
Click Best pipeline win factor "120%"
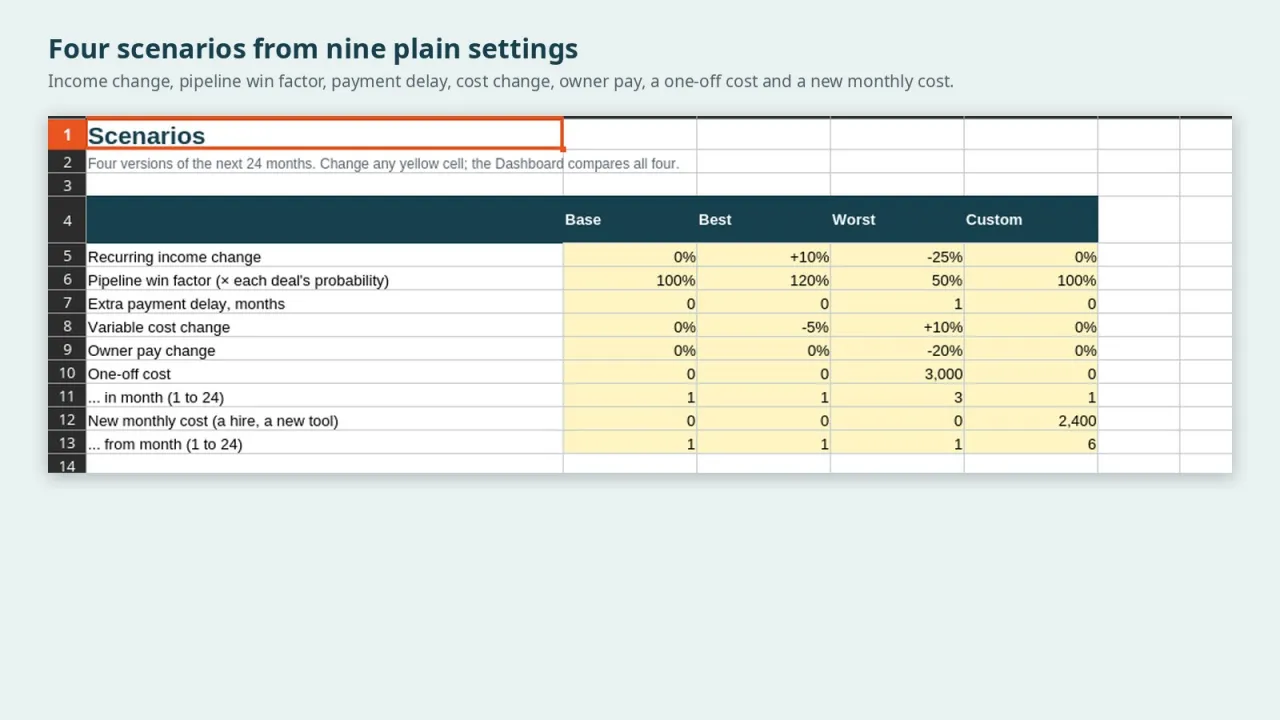(764, 280)
